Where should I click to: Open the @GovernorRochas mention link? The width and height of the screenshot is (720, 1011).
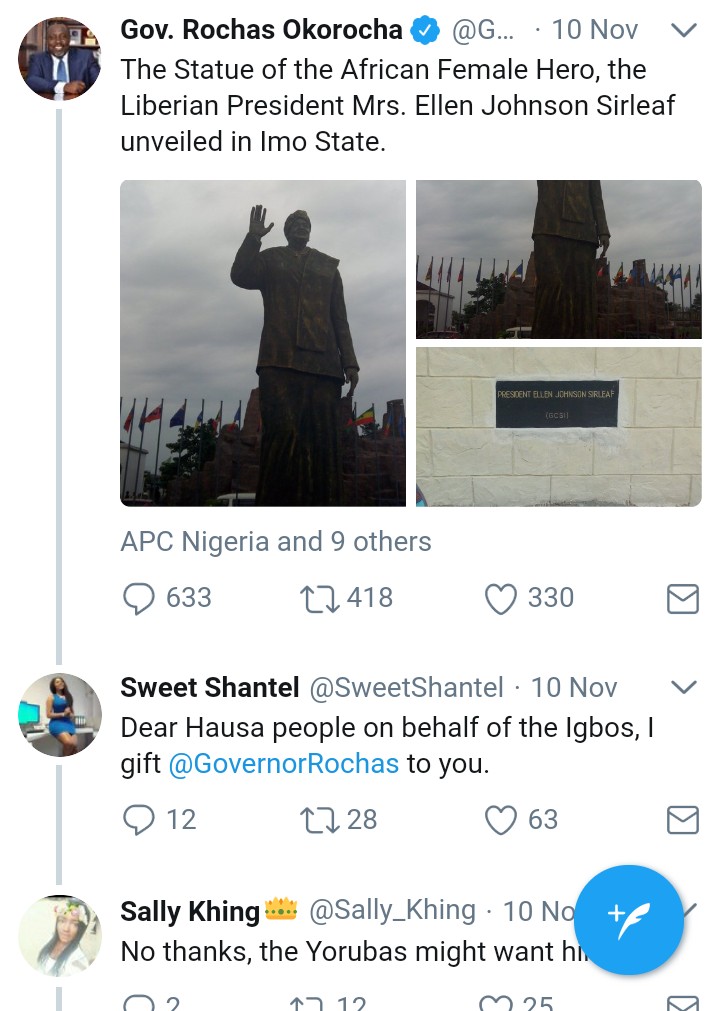[x=284, y=764]
